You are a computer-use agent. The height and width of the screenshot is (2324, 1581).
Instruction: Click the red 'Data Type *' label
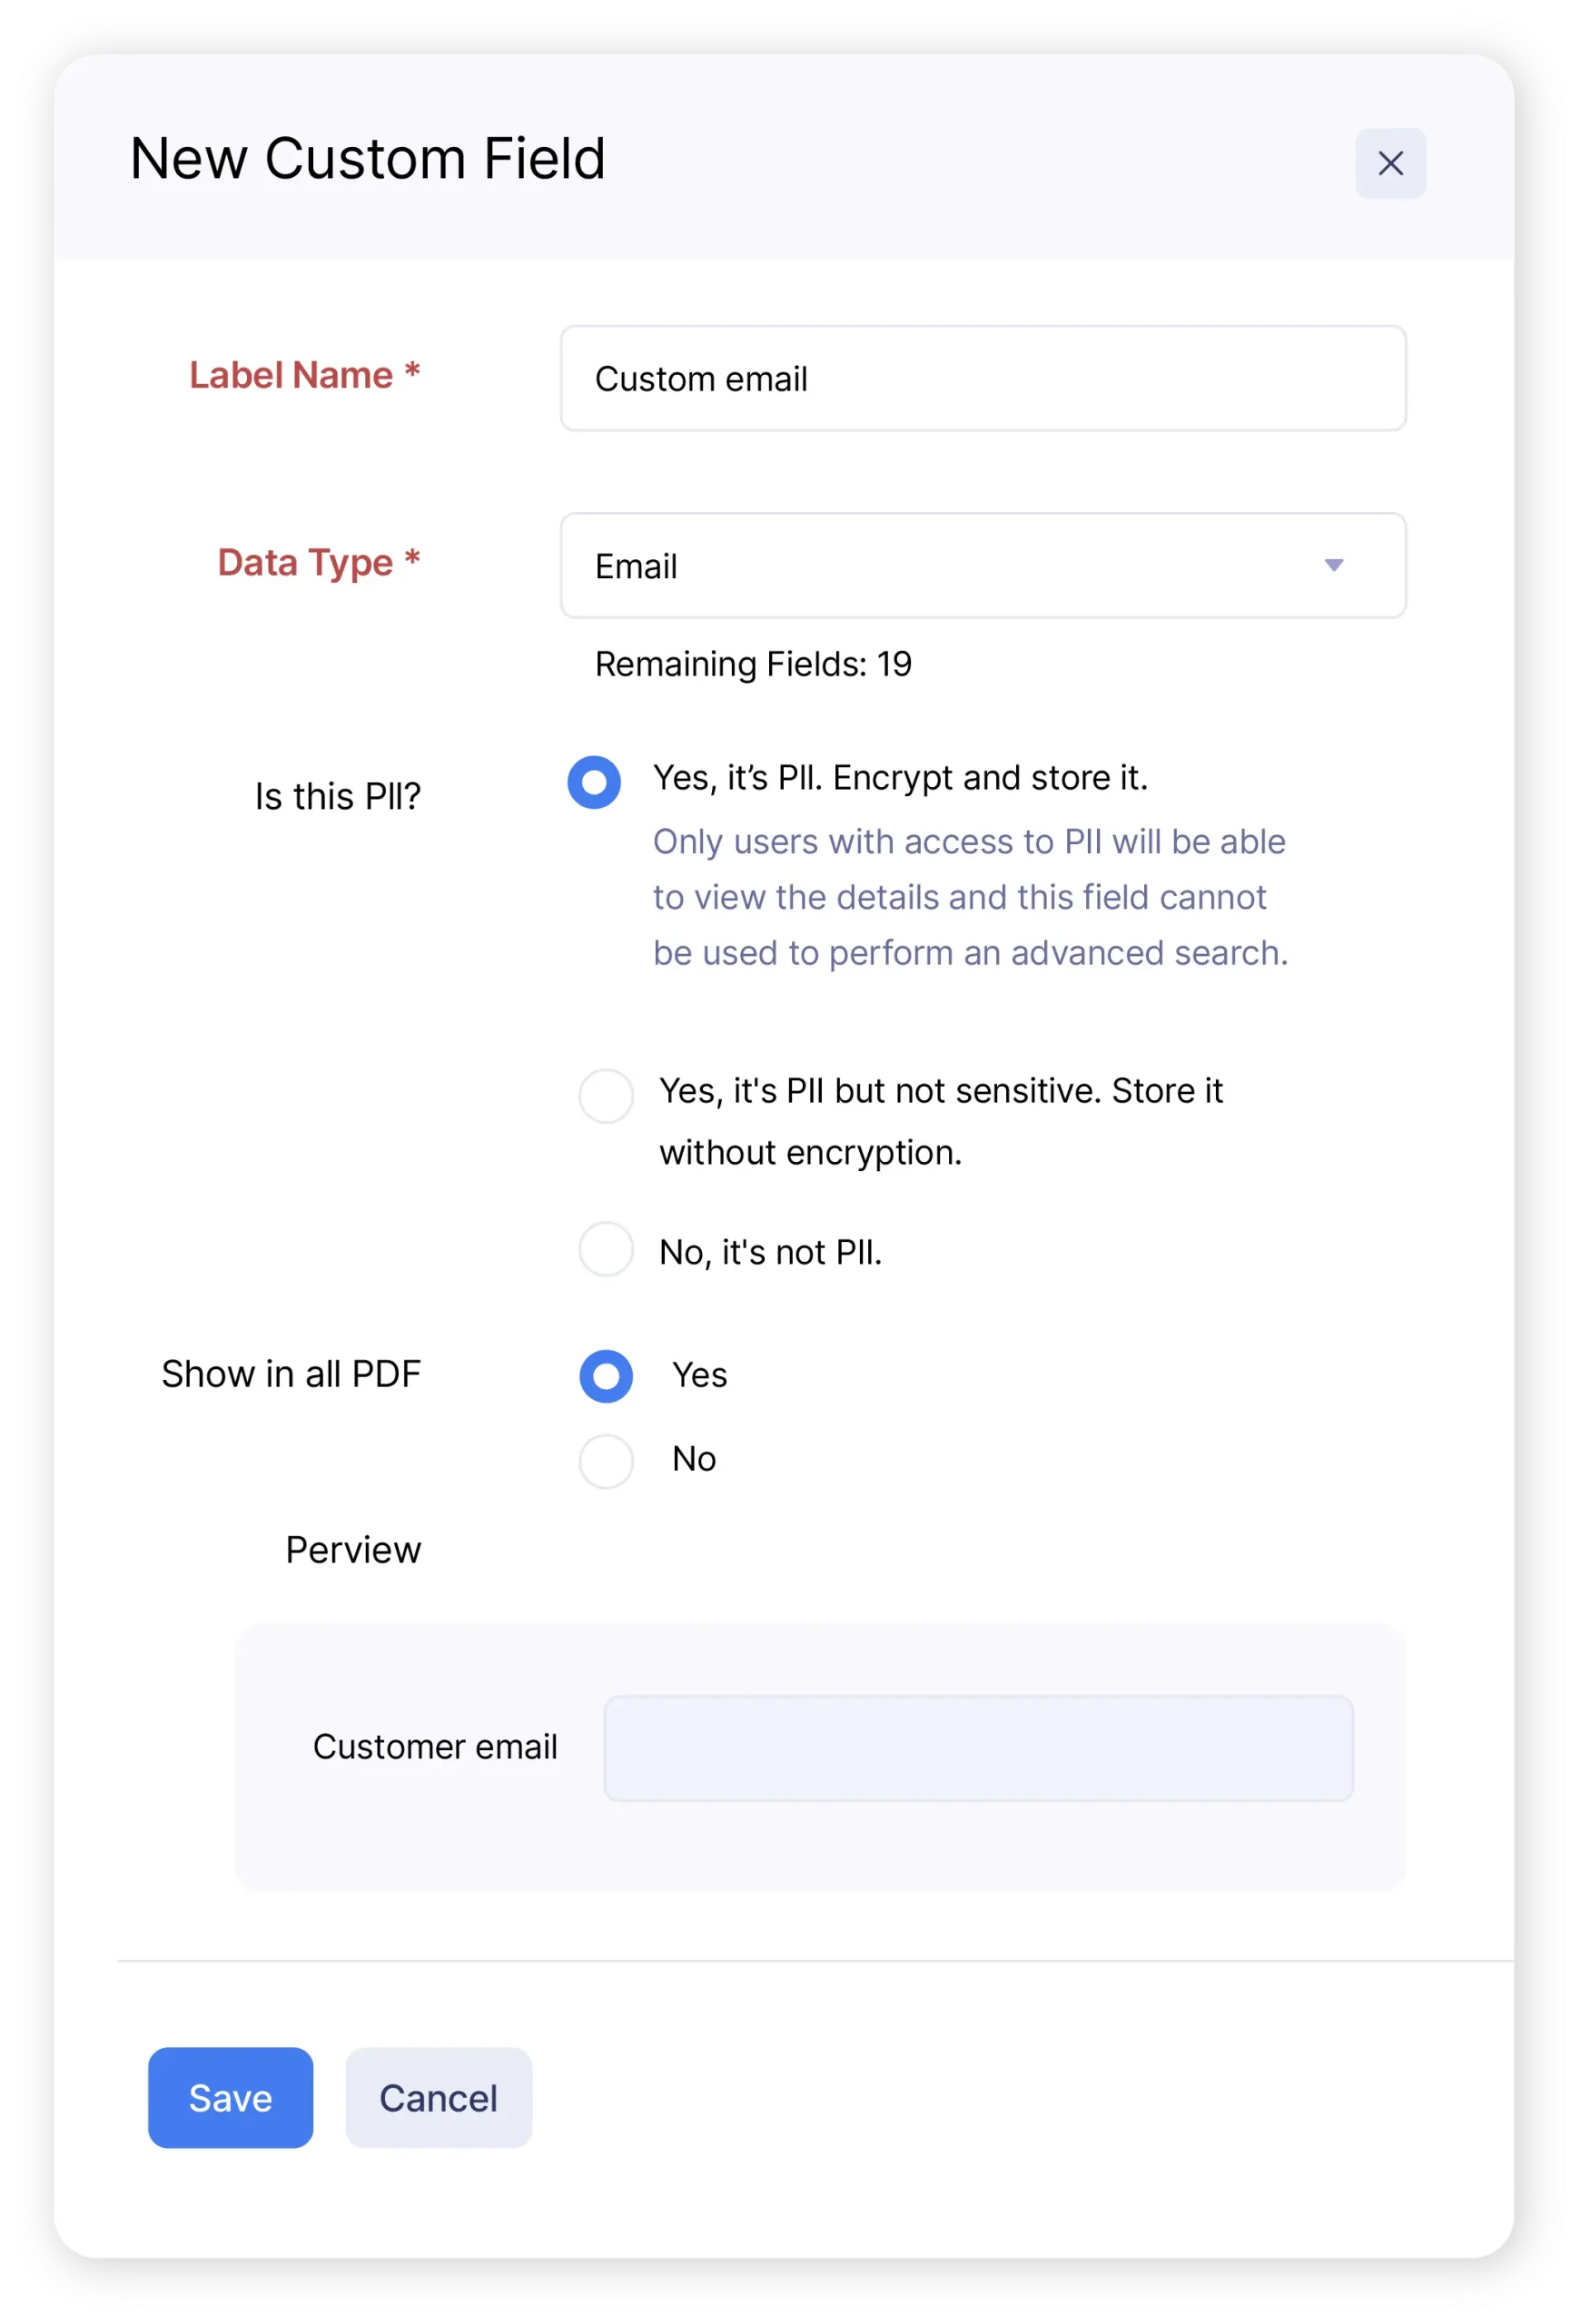tap(318, 562)
